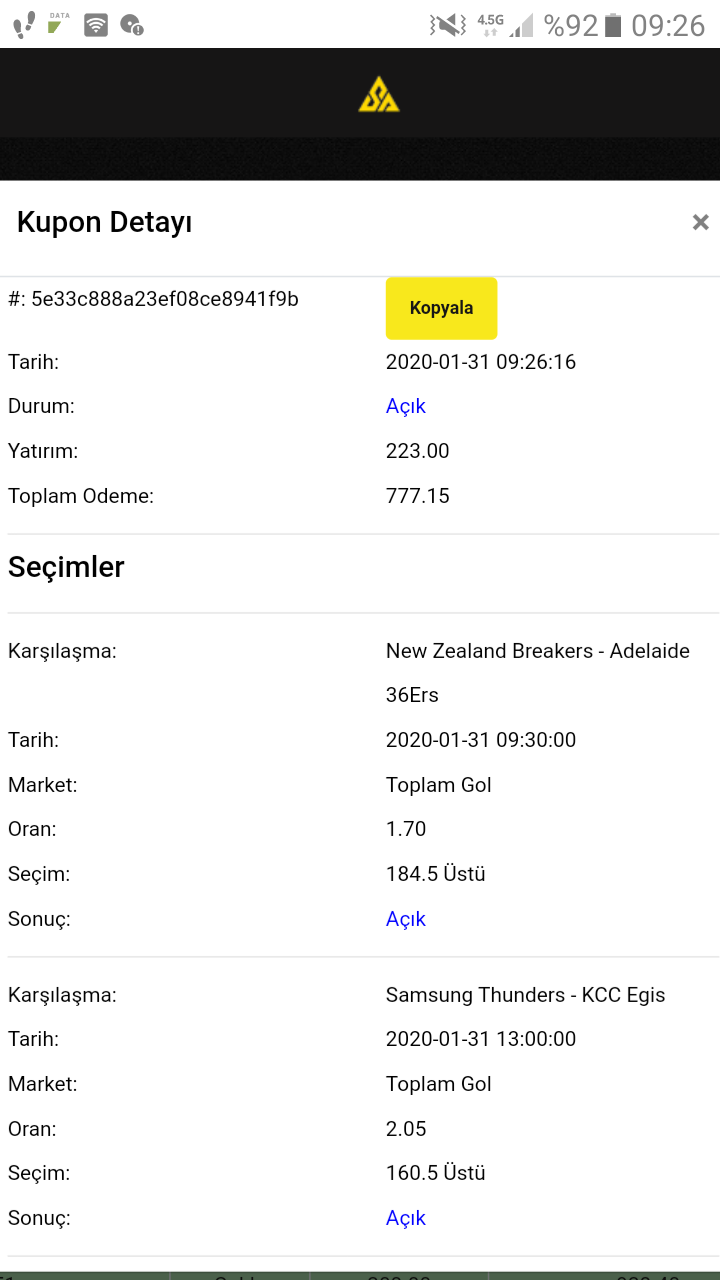This screenshot has height=1280, width=720.
Task: Open Açık result for New Zealand Breakers
Action: 406,919
